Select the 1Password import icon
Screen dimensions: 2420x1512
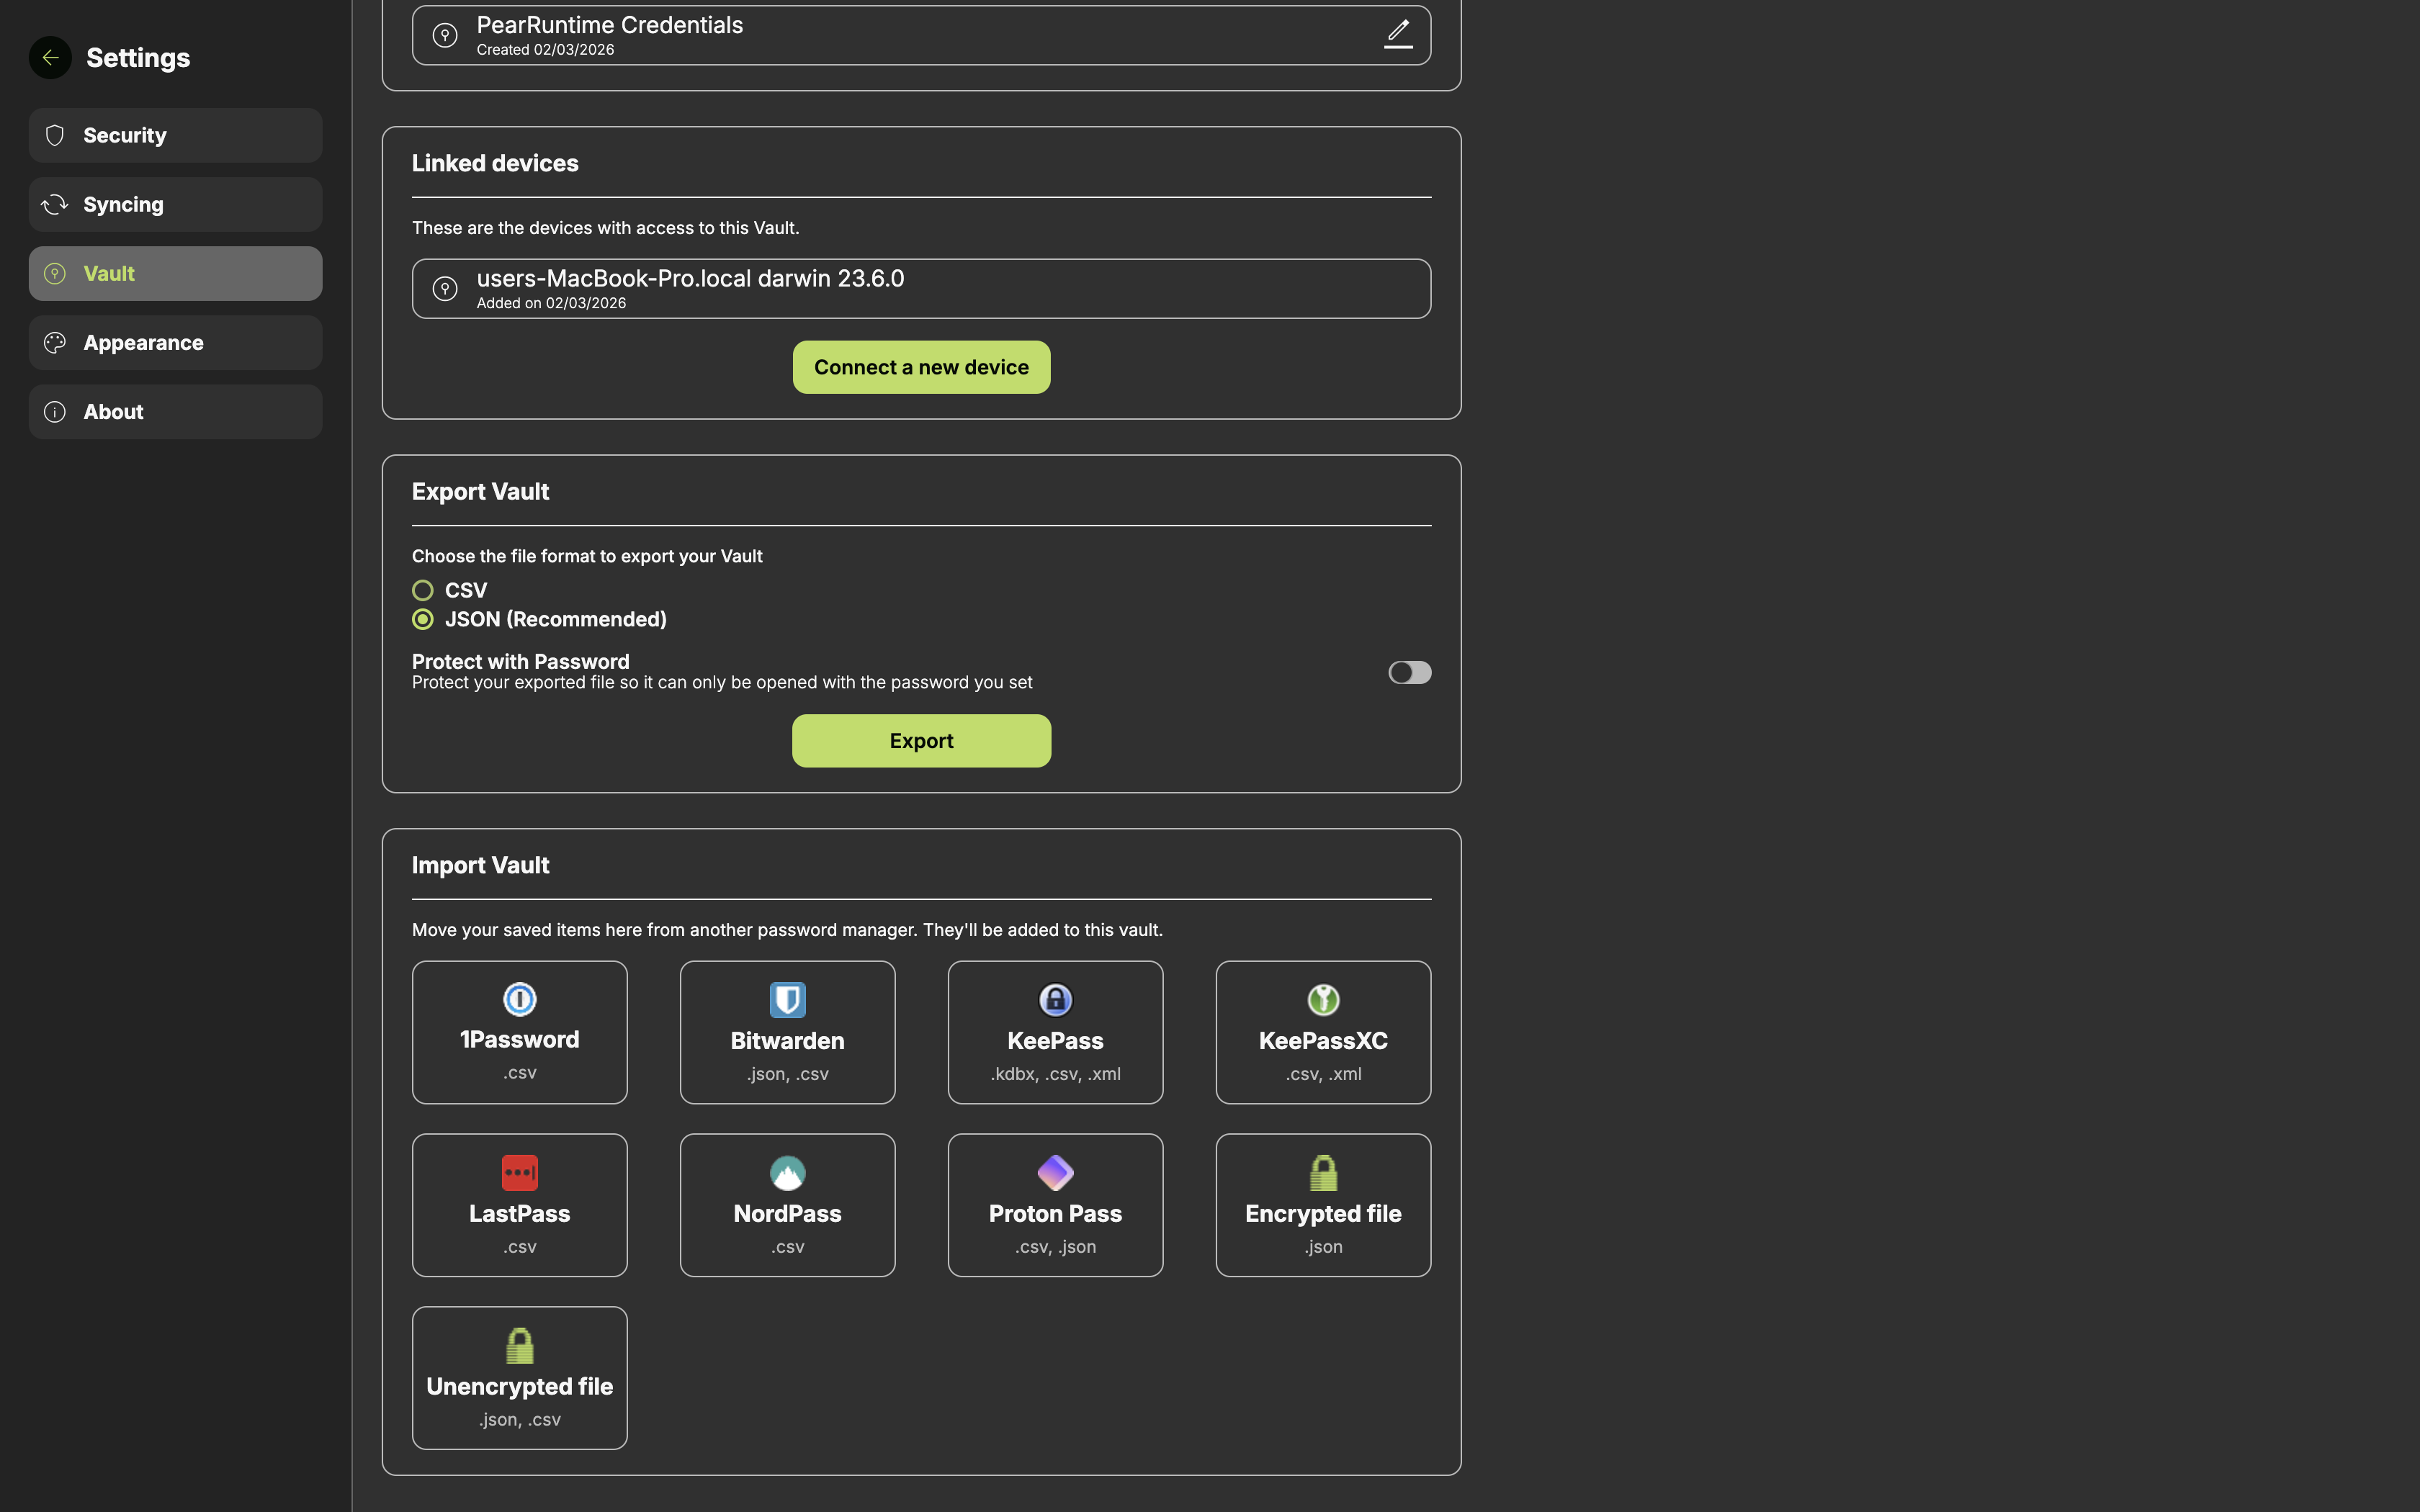click(519, 999)
